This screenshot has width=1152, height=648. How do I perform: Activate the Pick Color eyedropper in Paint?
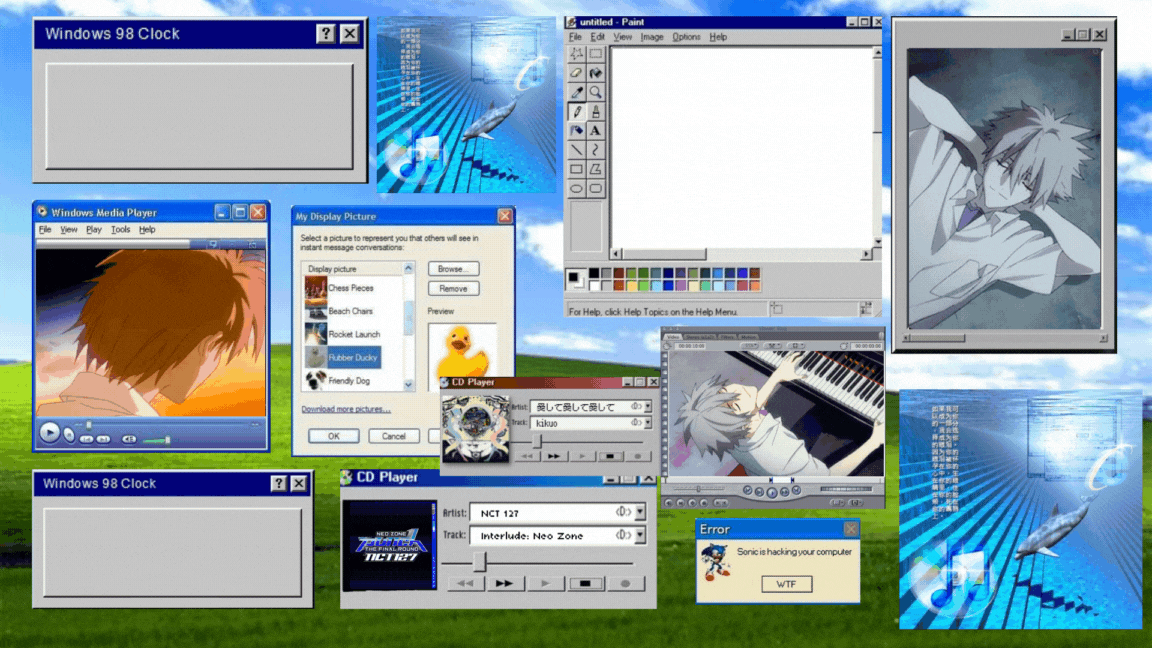(577, 92)
